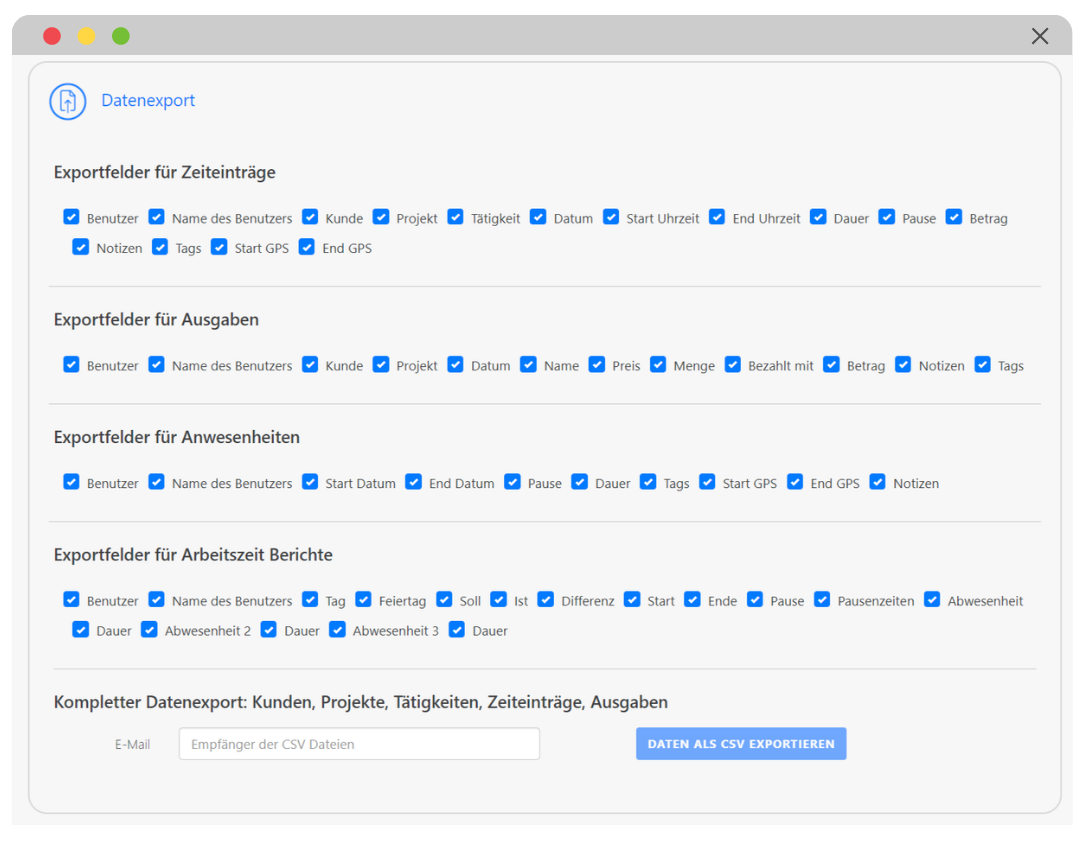This screenshot has height=846, width=1079.
Task: Uncheck Tätigkeit in Zeiteinträge fields
Action: click(x=456, y=217)
